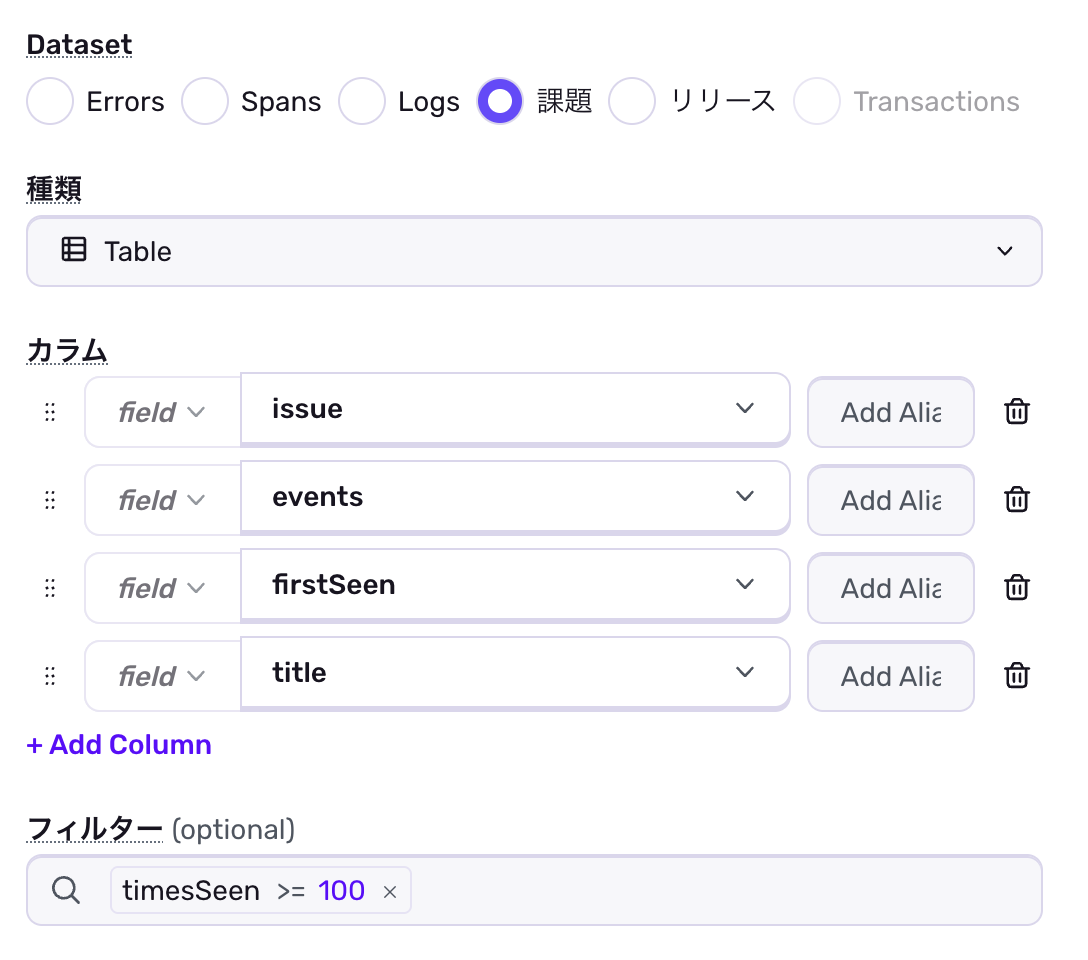This screenshot has width=1088, height=960.
Task: Edit the 100 value in filter
Action: coord(342,890)
